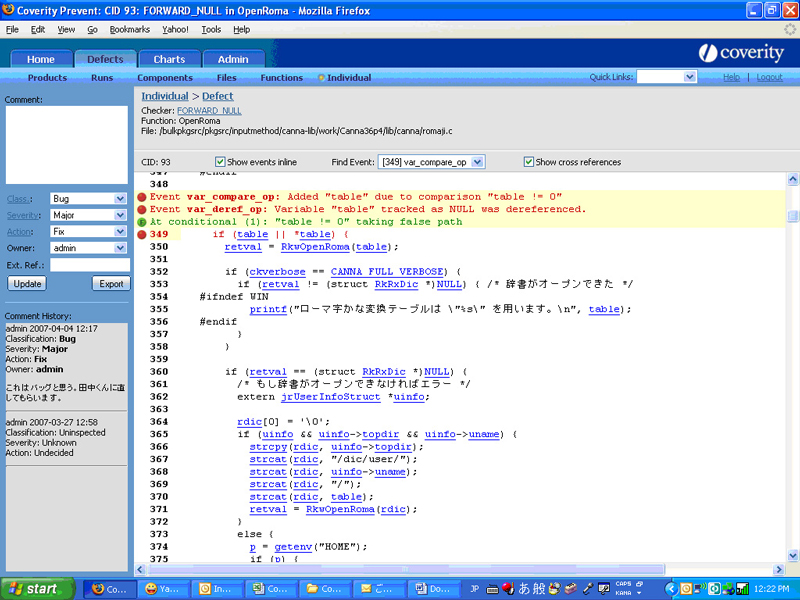Click the green marker beside 'At conditional (1)'
The image size is (800, 600).
(x=142, y=222)
